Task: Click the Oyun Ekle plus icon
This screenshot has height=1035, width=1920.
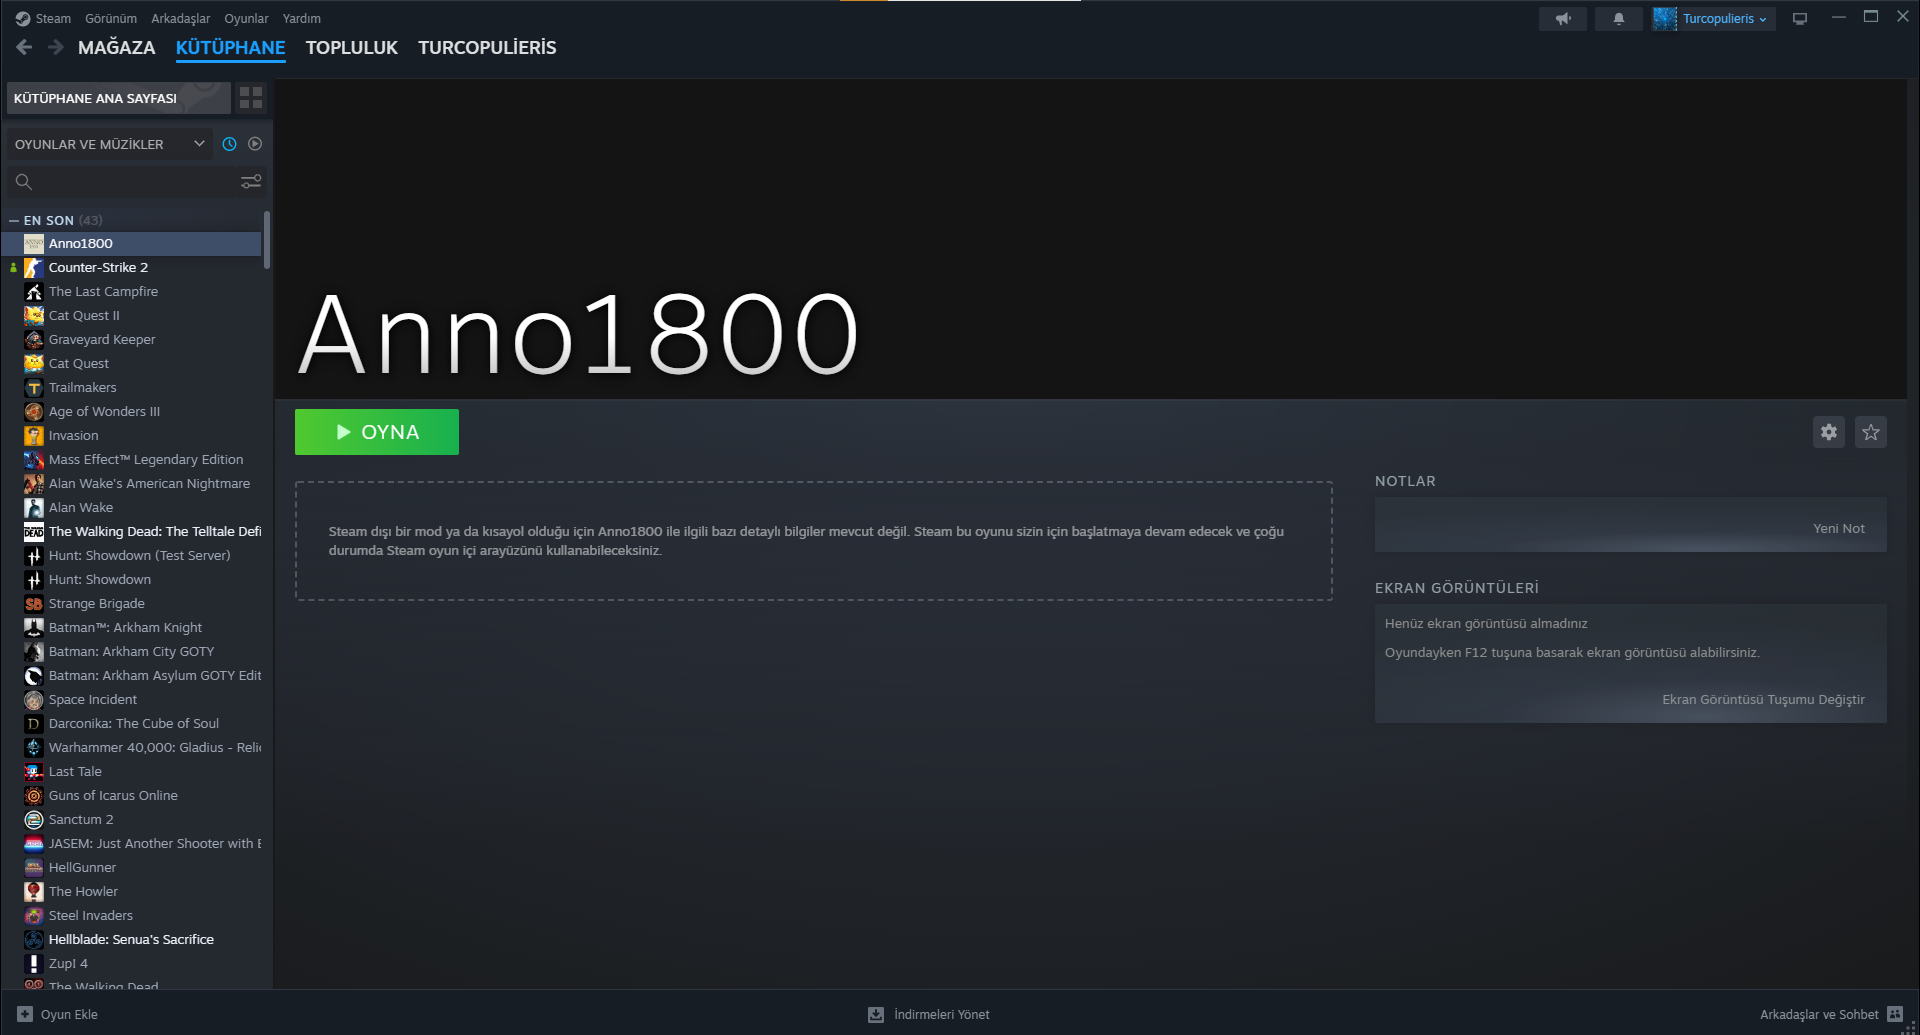Action: click(x=25, y=1014)
